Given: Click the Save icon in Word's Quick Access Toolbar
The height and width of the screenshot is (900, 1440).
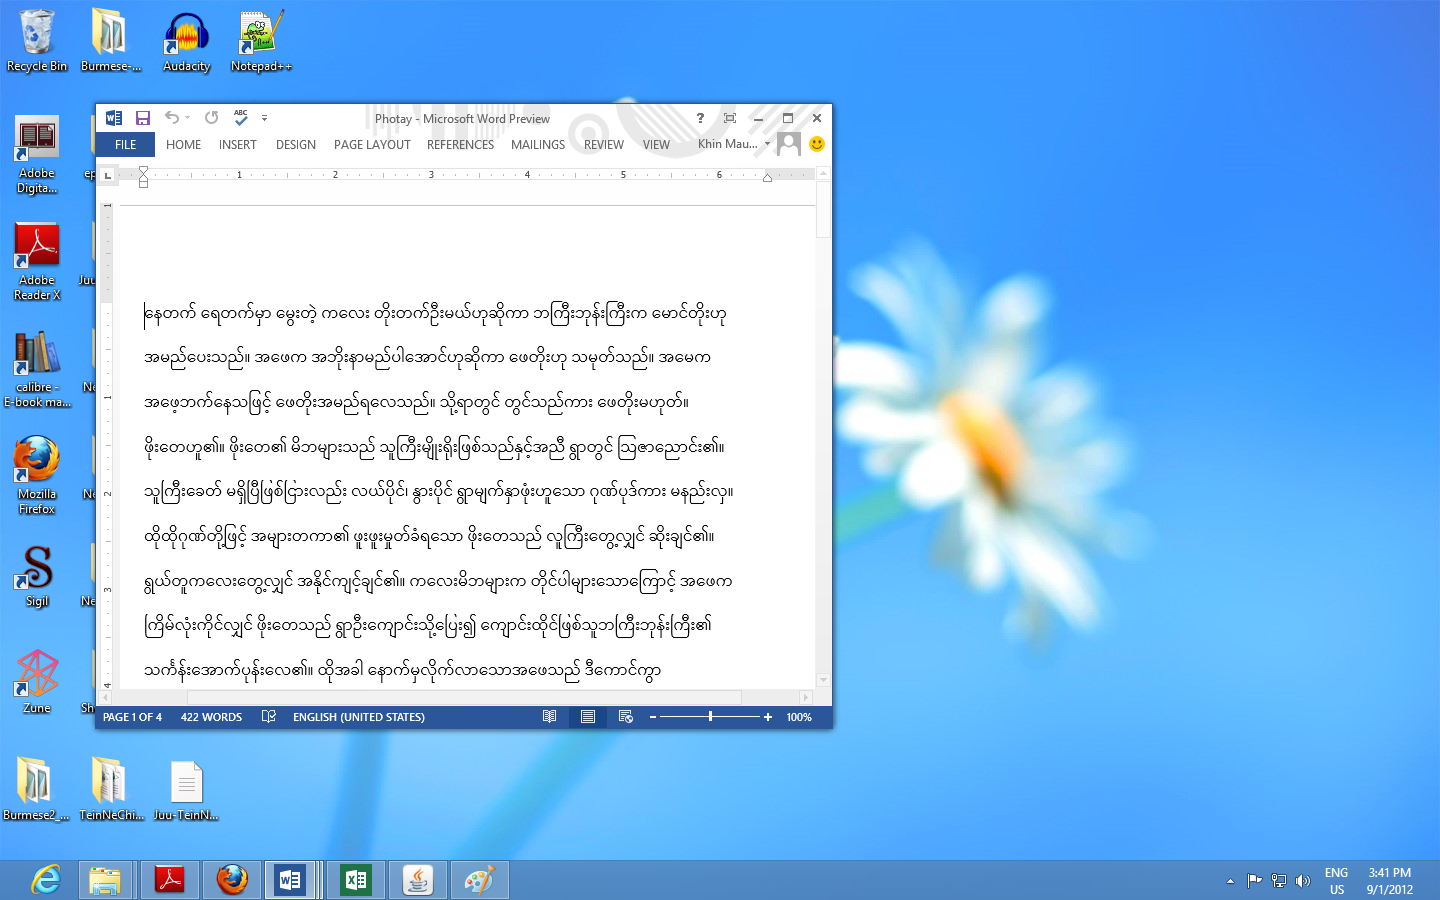Looking at the screenshot, I should pyautogui.click(x=143, y=118).
